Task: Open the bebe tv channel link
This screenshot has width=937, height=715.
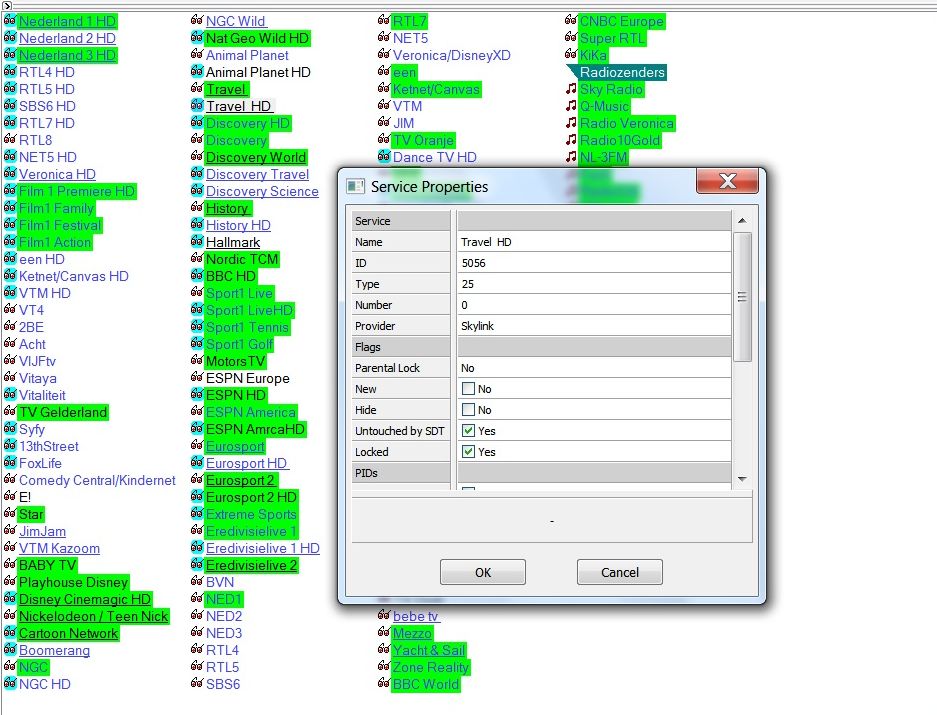Action: point(416,616)
